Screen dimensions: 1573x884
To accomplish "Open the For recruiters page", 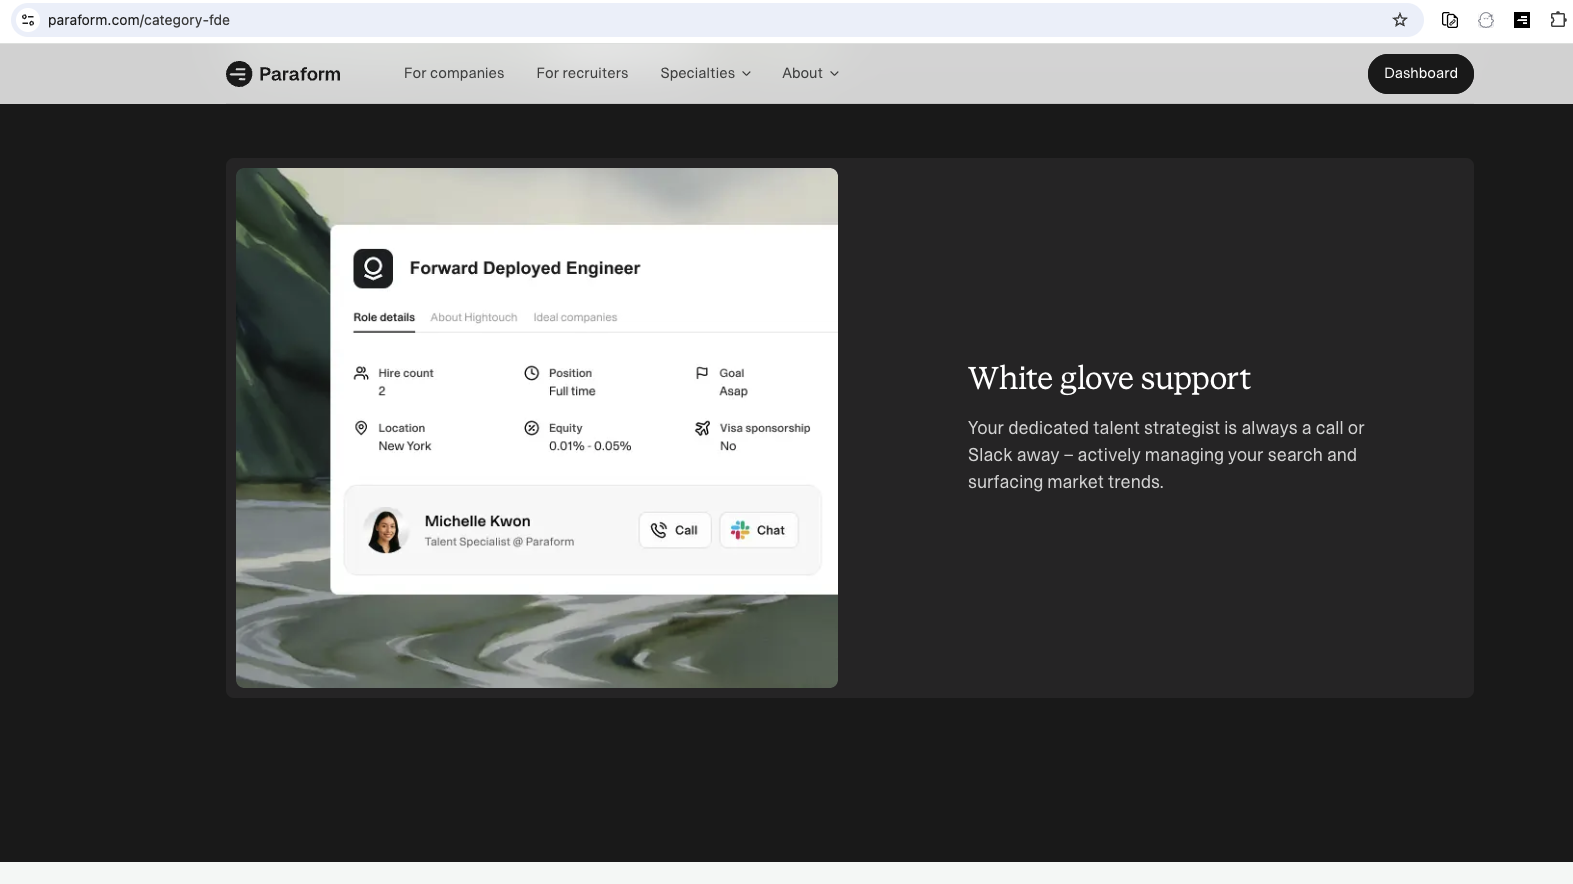I will click(x=582, y=73).
